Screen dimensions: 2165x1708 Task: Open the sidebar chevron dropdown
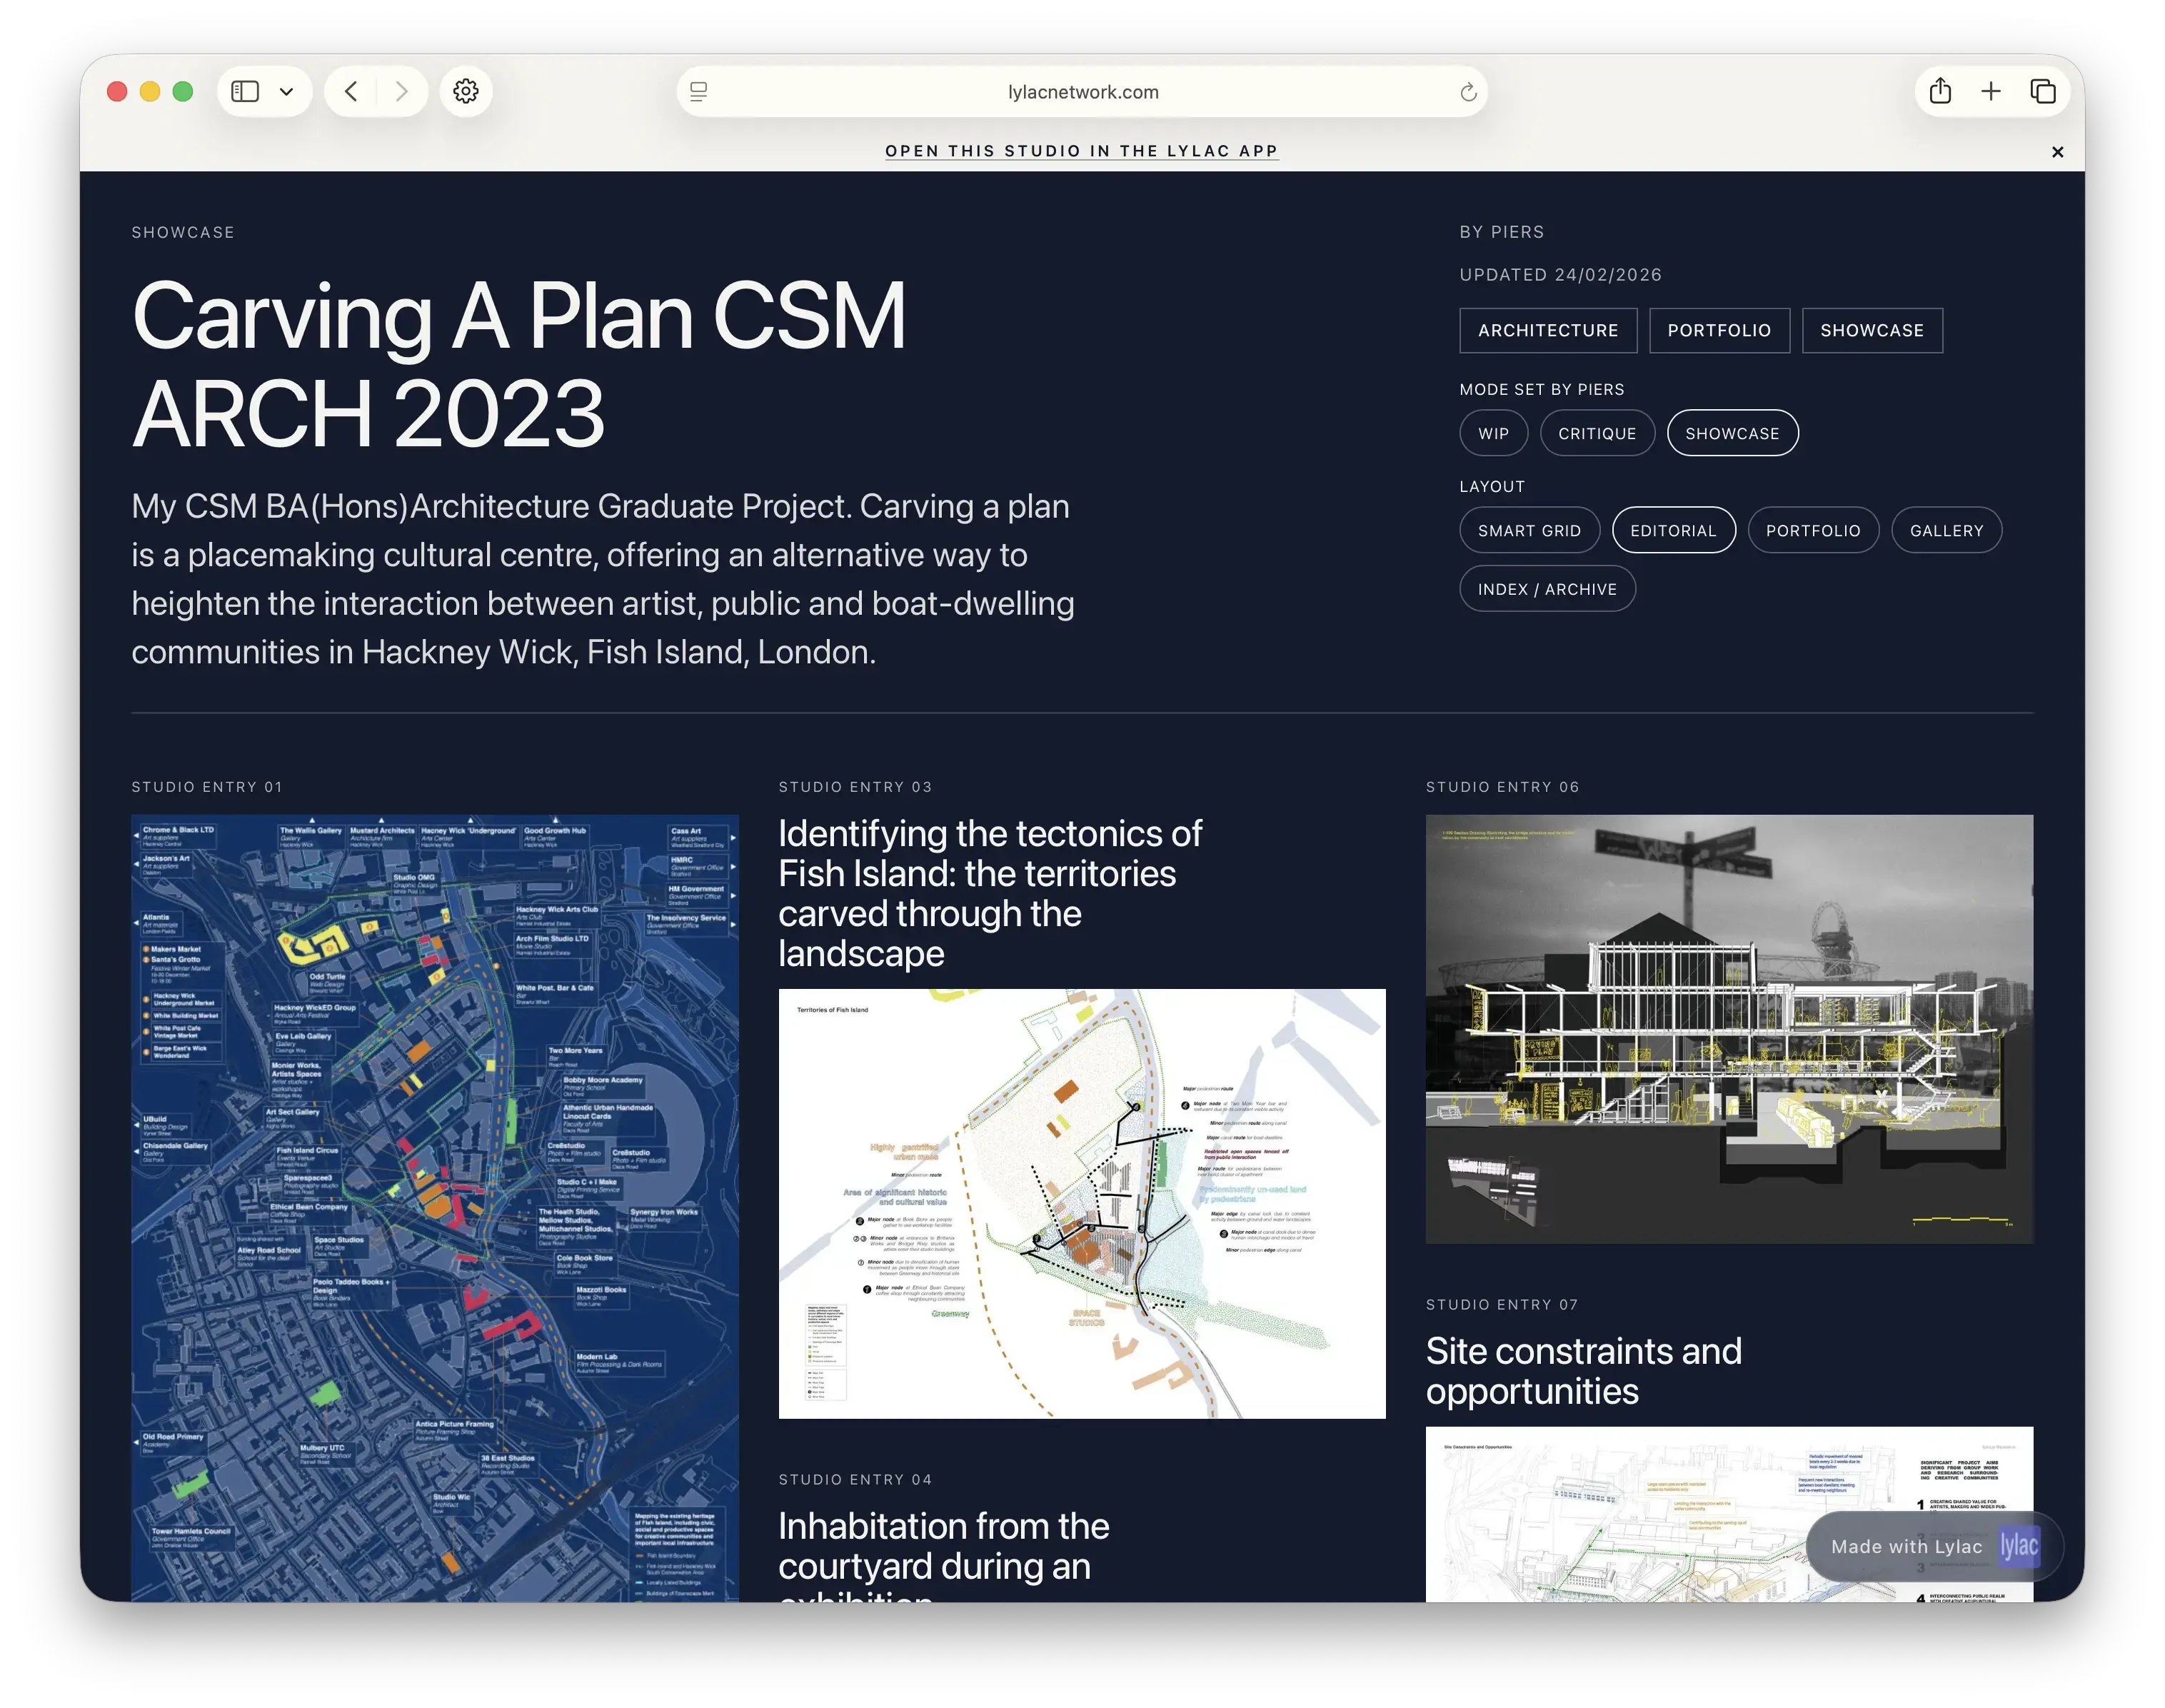coord(287,91)
